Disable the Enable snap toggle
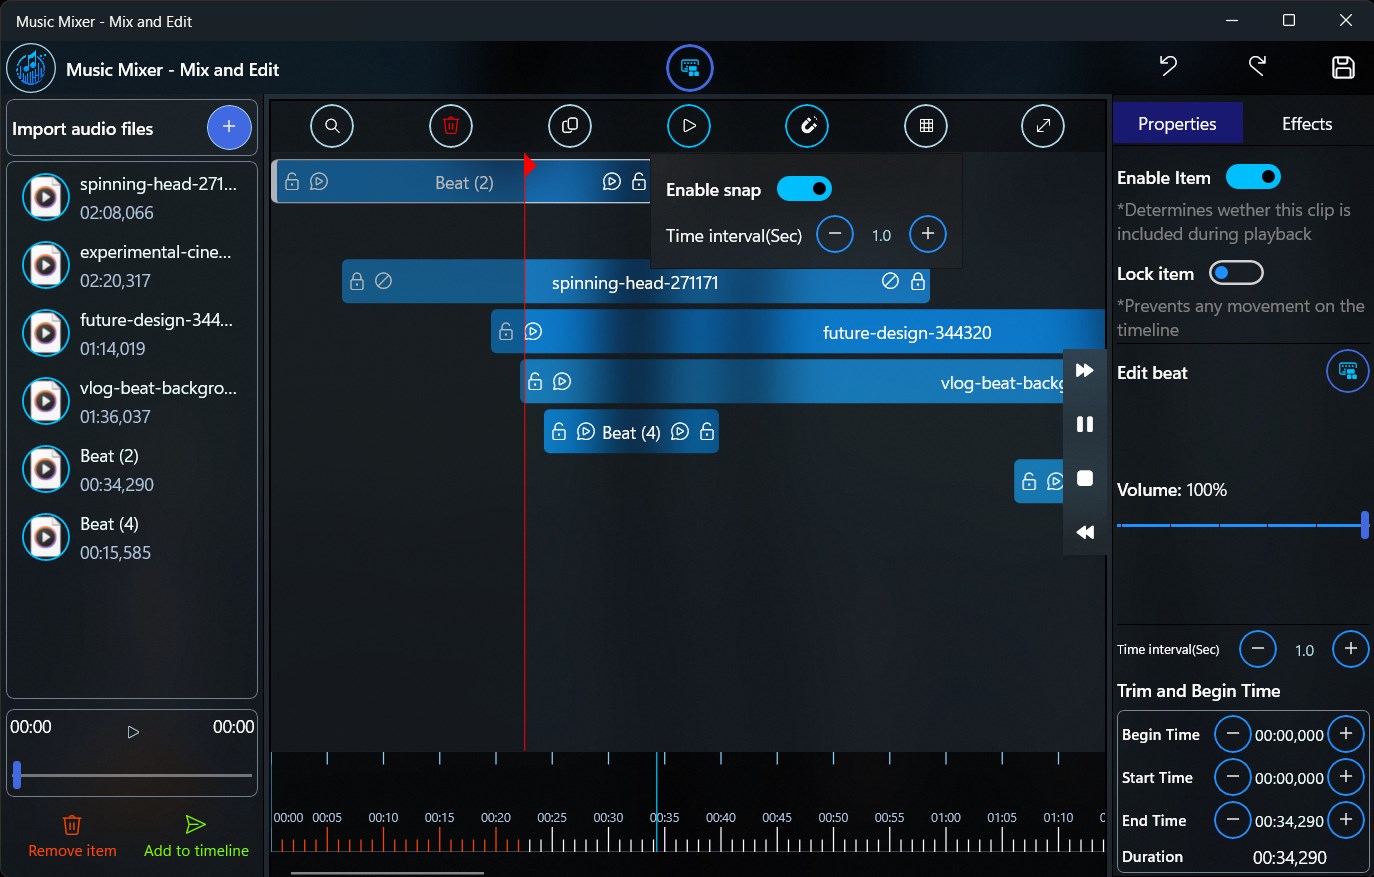The image size is (1374, 877). 804,188
